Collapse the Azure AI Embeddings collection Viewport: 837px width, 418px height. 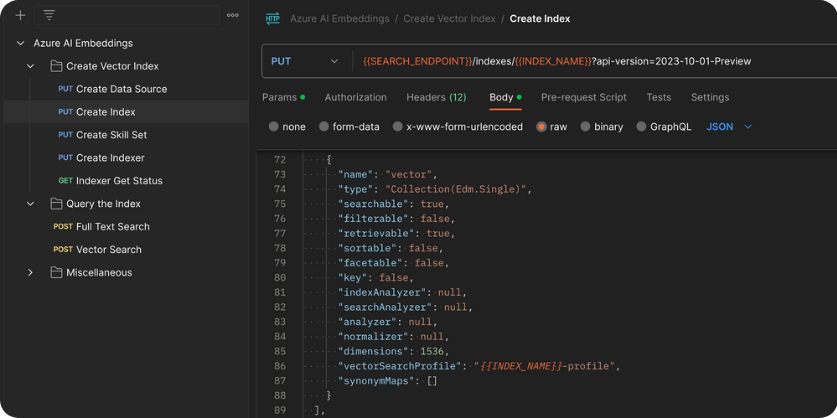tap(20, 43)
